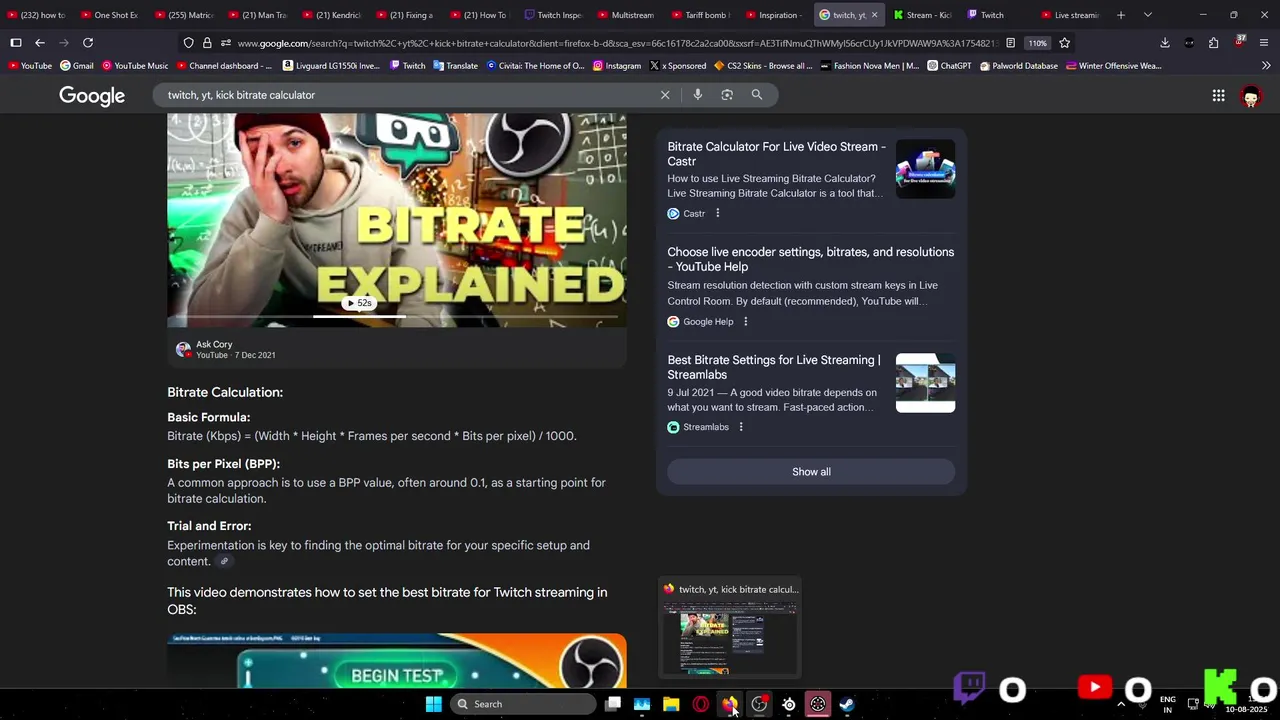Switch to the Inspiration tab
Viewport: 1280px width, 720px height.
click(772, 15)
